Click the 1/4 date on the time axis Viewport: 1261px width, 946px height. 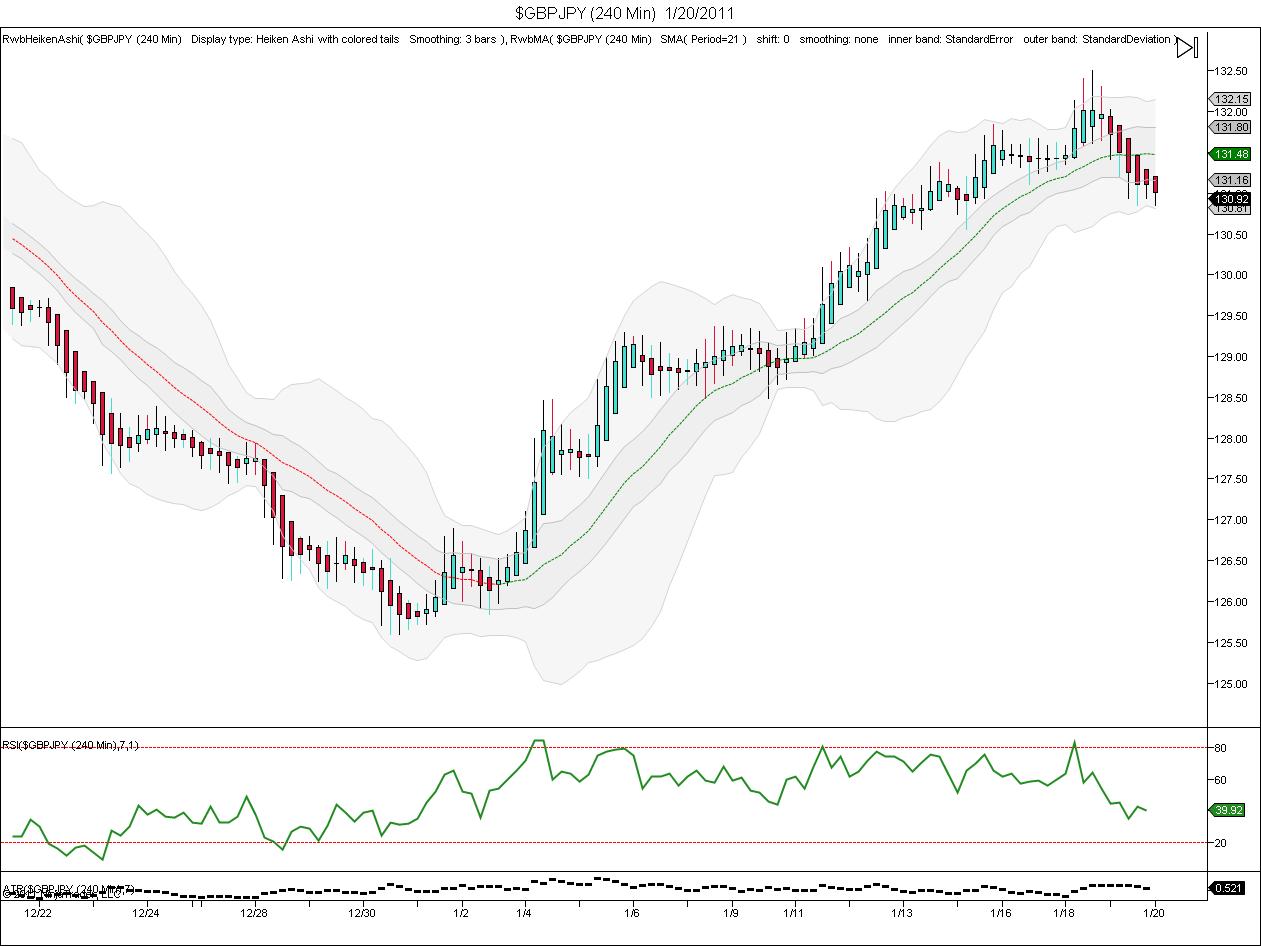[x=524, y=912]
